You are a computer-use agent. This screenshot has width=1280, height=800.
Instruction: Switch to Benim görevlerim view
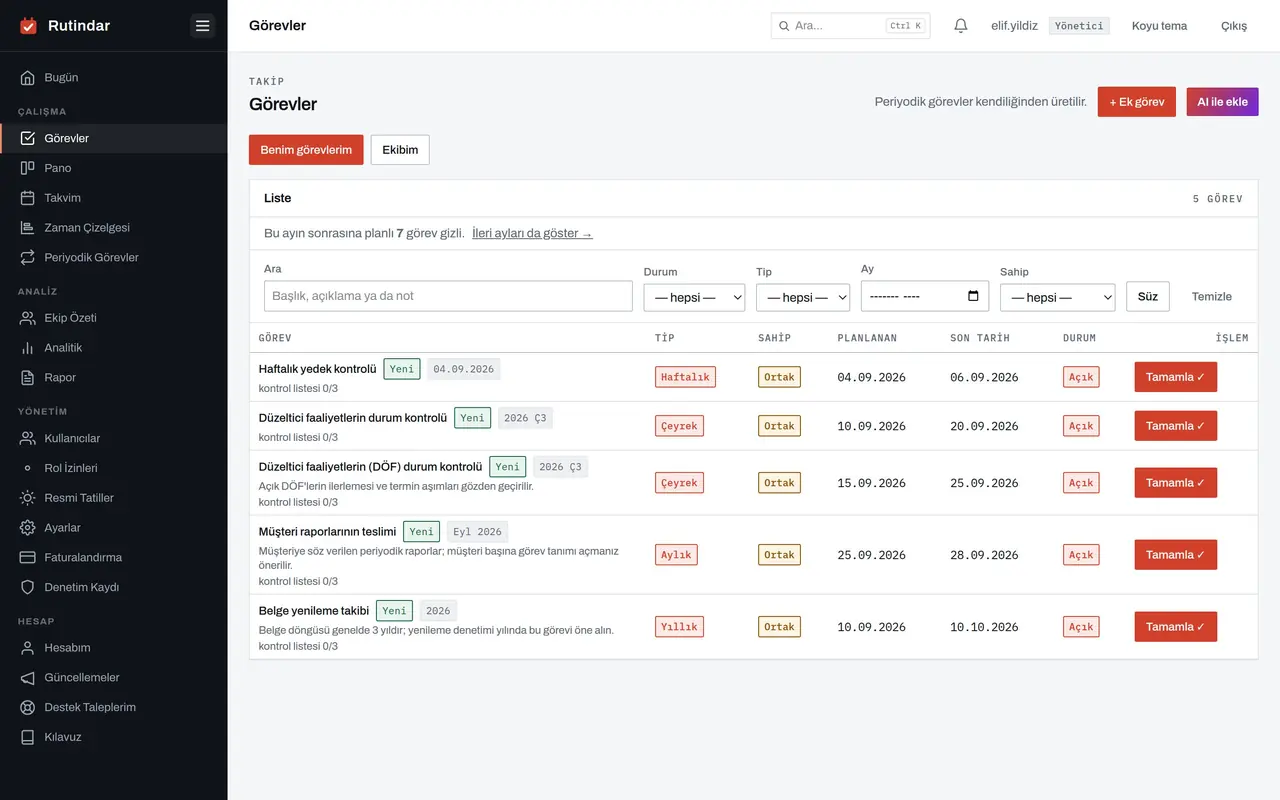tap(306, 150)
